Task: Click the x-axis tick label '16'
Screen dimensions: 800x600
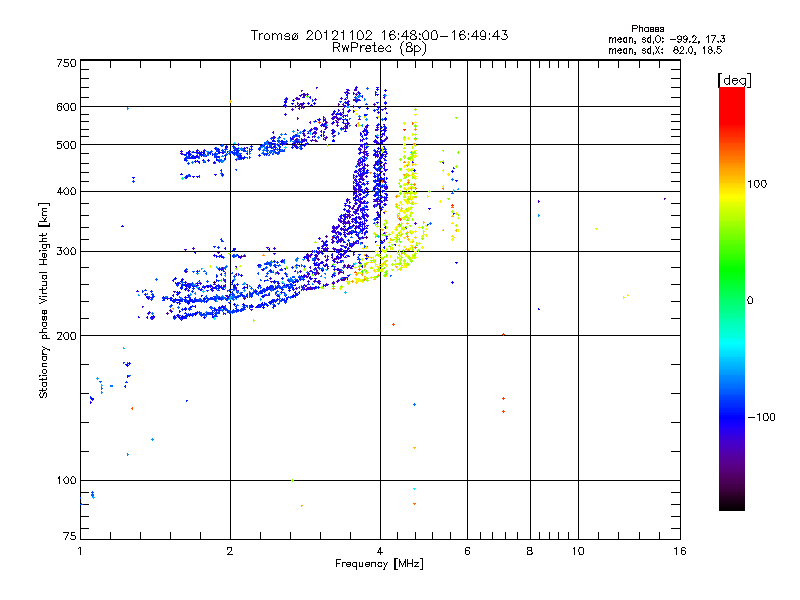Action: (x=680, y=551)
